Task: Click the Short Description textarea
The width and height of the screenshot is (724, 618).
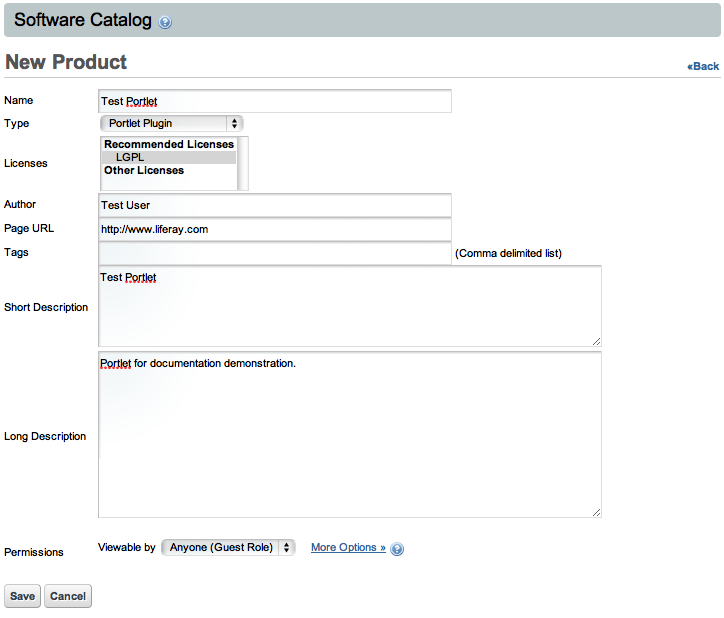Action: (x=350, y=306)
